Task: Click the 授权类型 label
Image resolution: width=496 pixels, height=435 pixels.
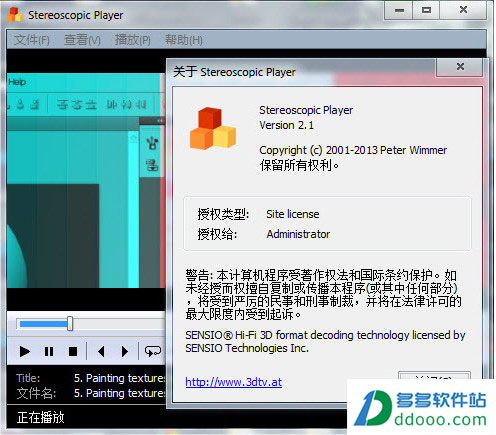Action: pos(223,214)
